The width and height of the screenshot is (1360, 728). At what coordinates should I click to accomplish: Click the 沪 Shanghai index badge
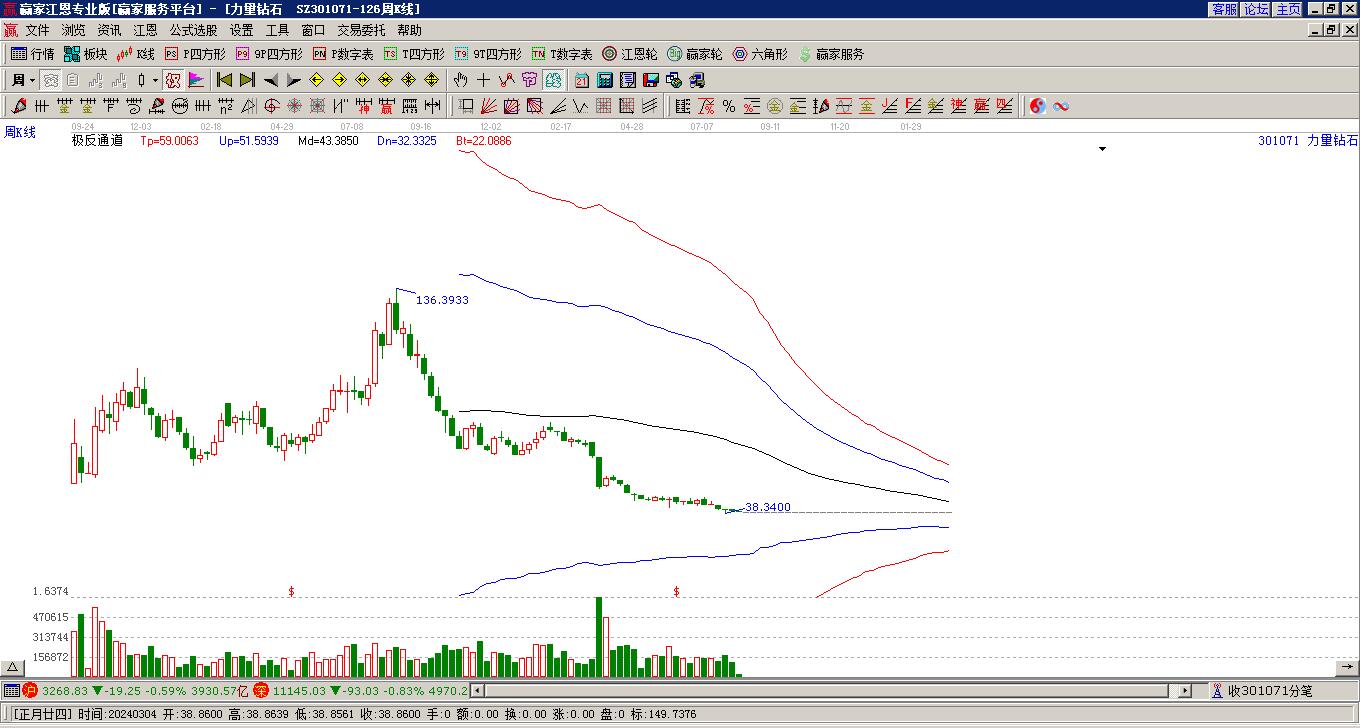click(30, 690)
